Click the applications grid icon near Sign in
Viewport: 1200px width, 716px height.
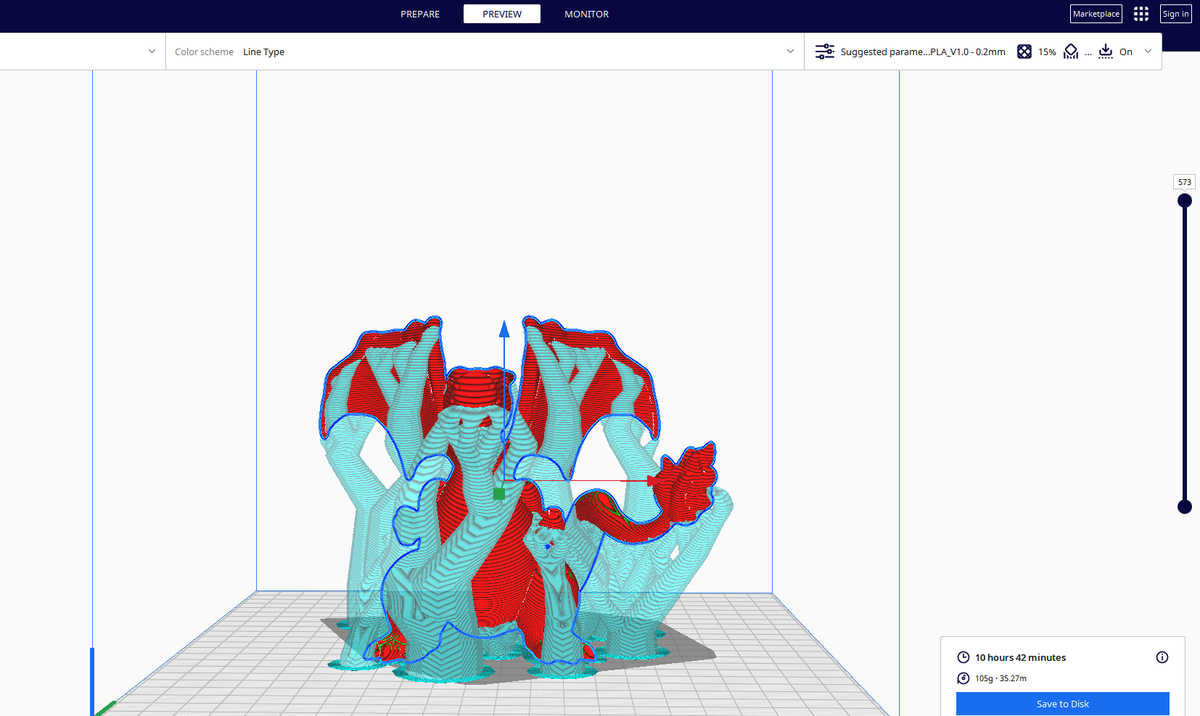click(1140, 13)
